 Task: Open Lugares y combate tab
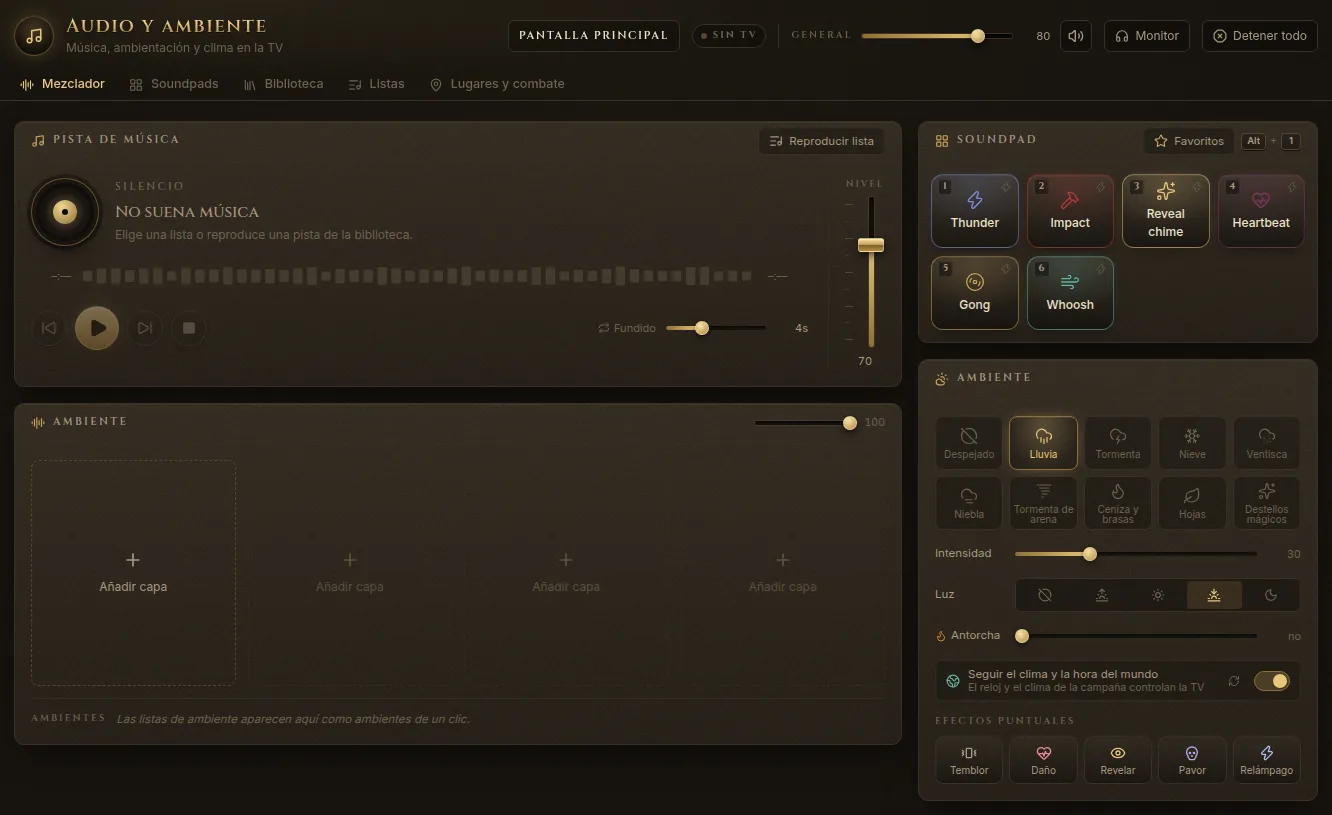[x=497, y=85]
